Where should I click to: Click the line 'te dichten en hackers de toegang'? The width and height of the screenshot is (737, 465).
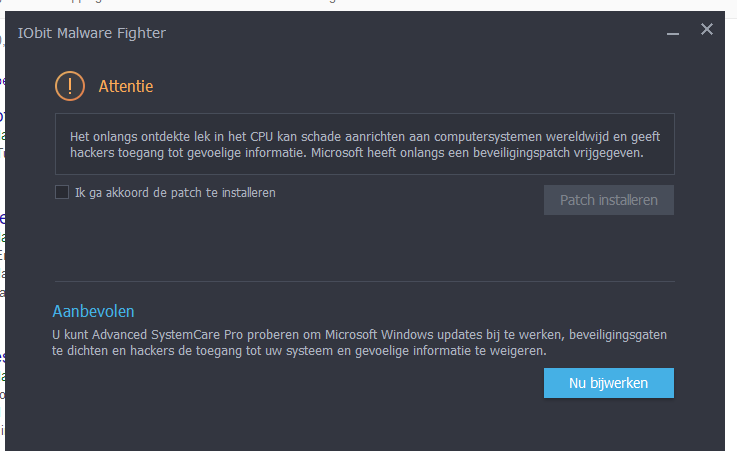[299, 351]
